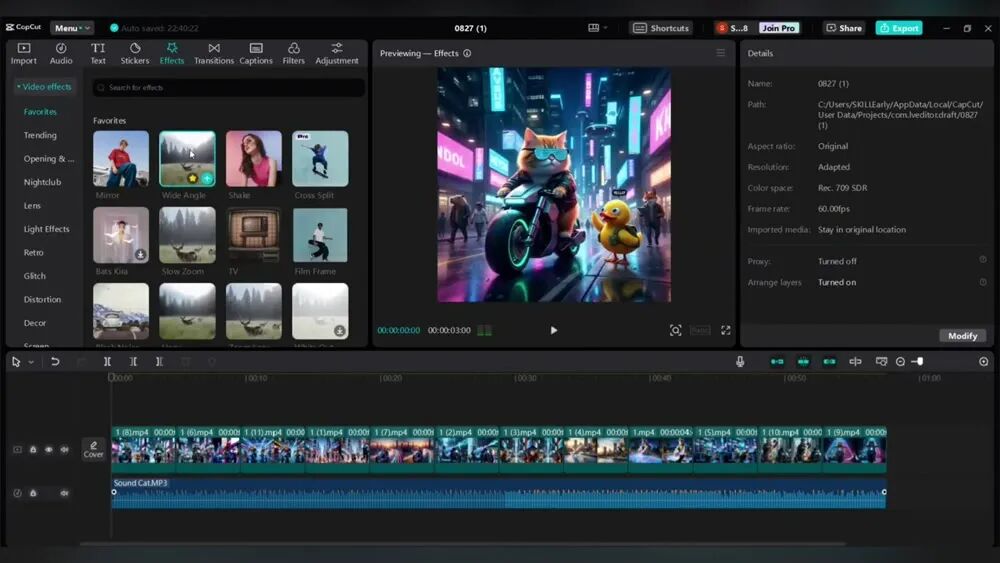The image size is (1000, 563).
Task: Click the Export button
Action: click(898, 28)
